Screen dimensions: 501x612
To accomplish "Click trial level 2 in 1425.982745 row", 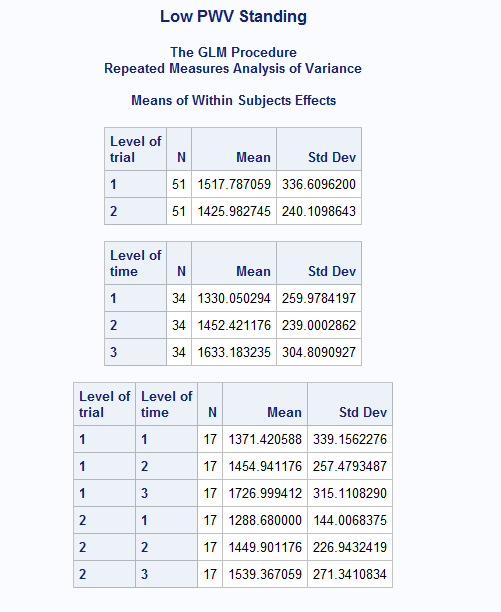I will 114,211.
